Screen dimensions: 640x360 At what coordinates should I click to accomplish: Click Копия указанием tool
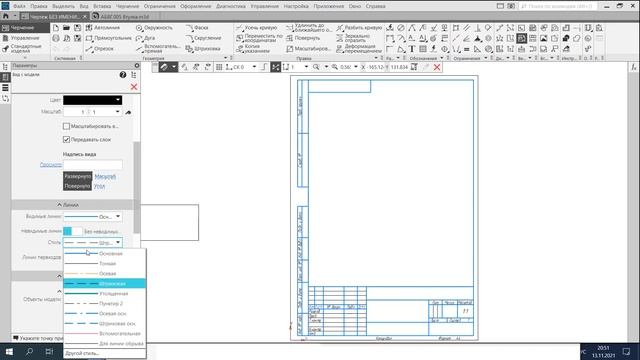253,49
